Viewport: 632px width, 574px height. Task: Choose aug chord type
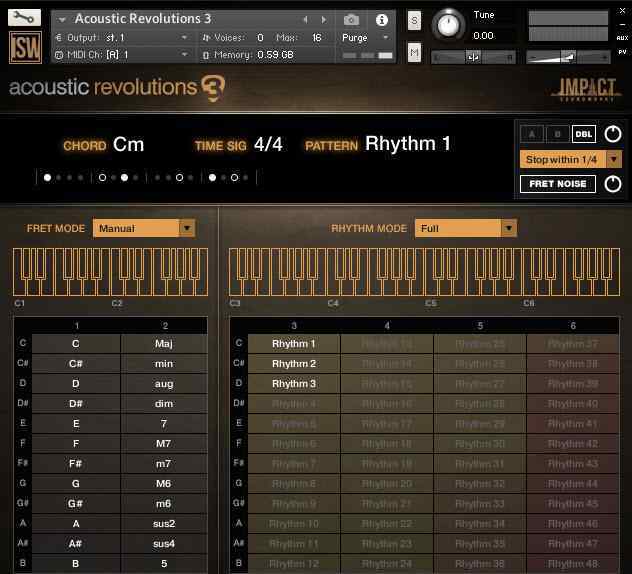[164, 383]
